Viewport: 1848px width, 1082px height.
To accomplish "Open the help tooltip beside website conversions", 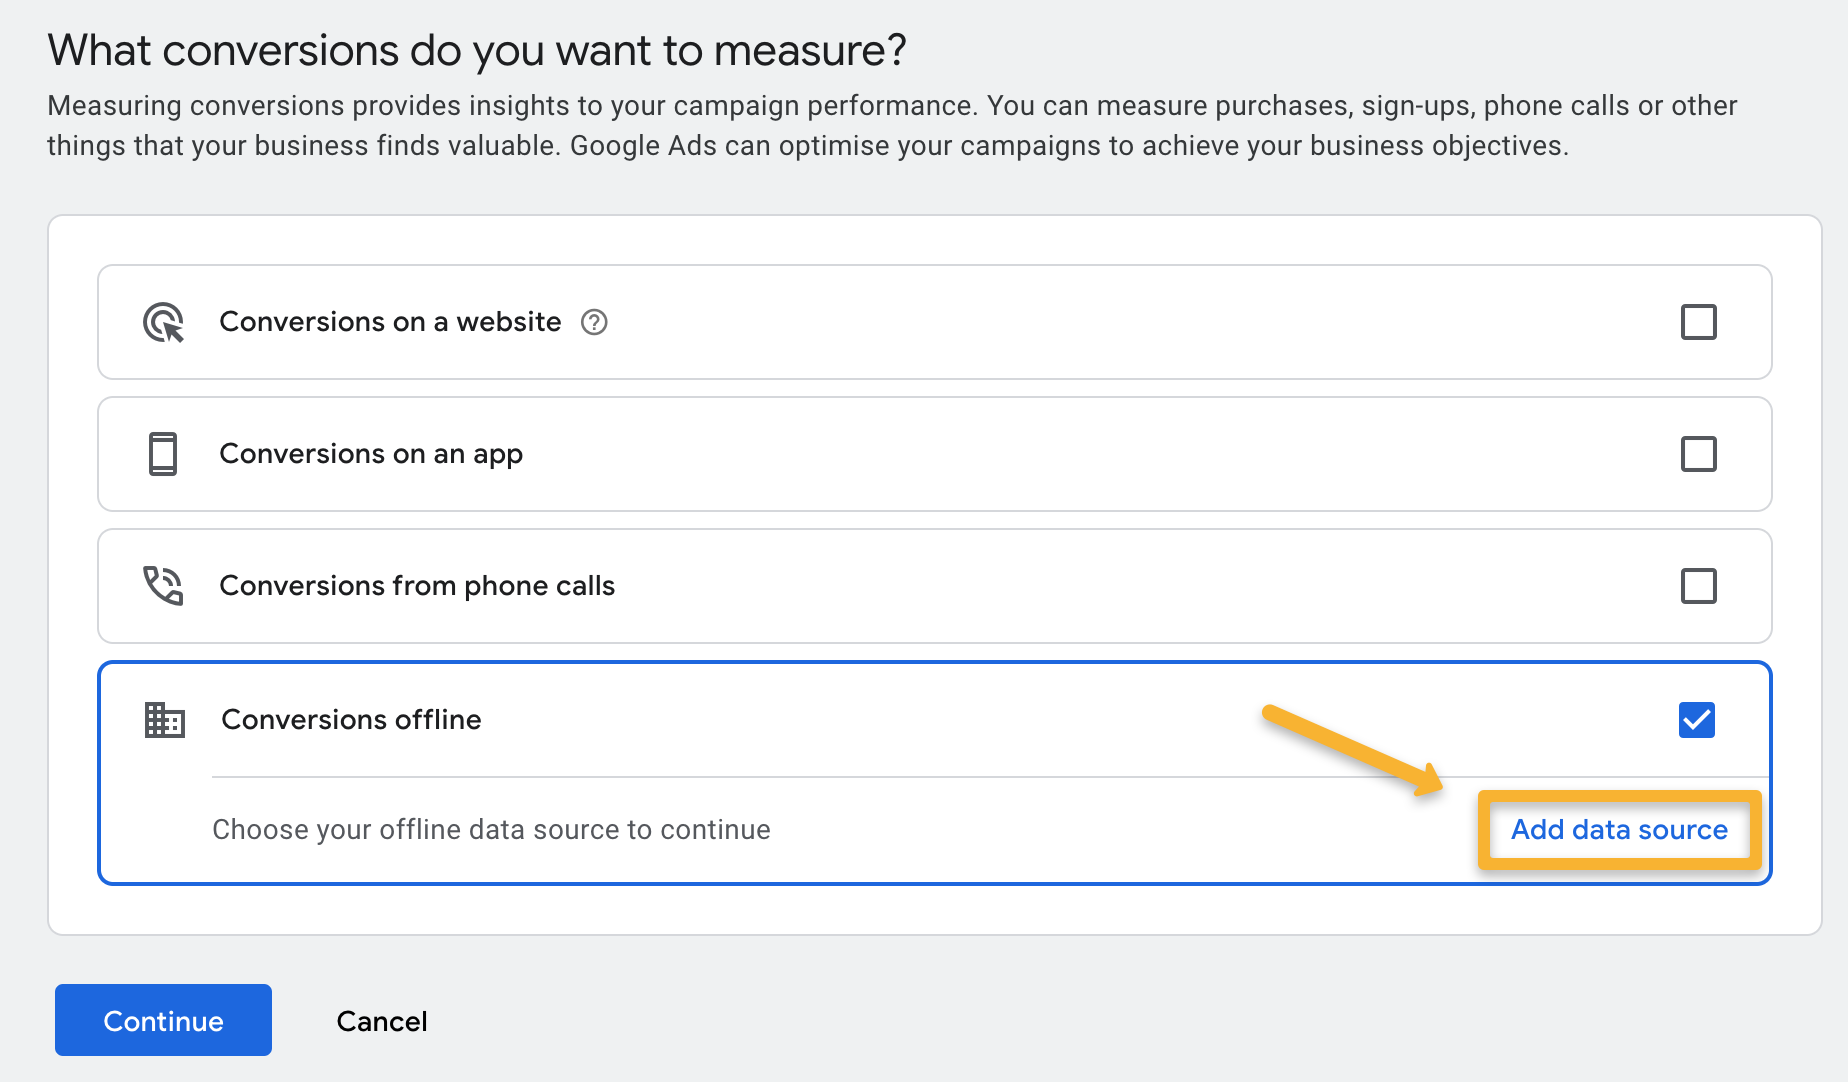I will point(594,322).
